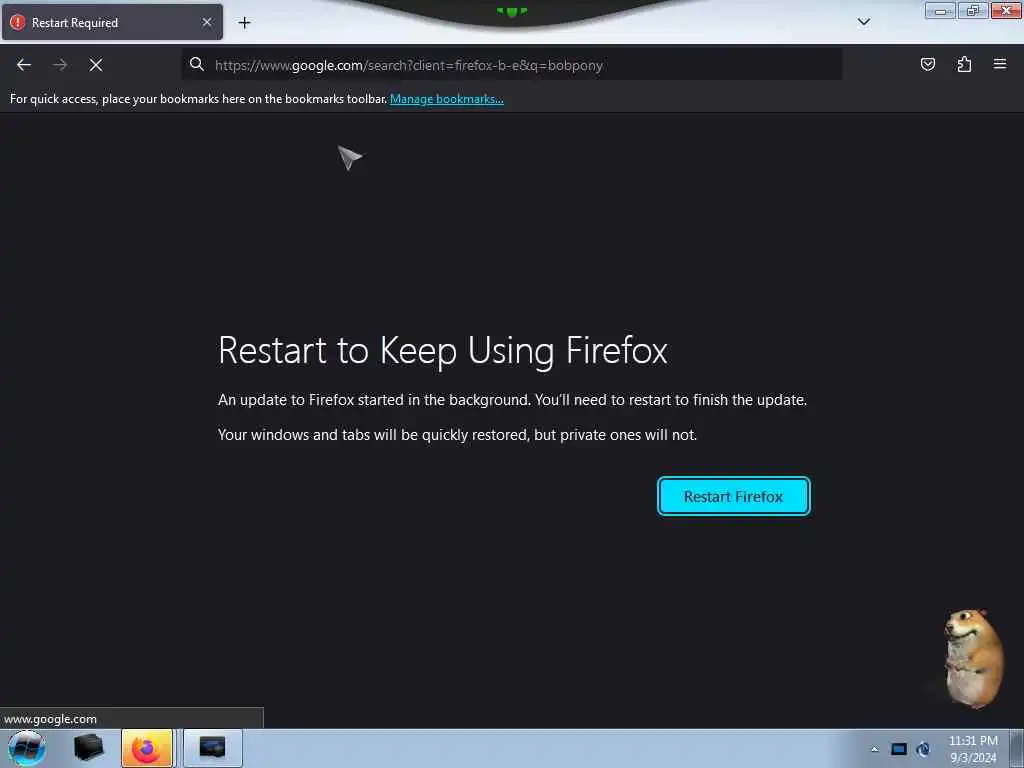
Task: Minimize the Firefox window
Action: pos(940,10)
